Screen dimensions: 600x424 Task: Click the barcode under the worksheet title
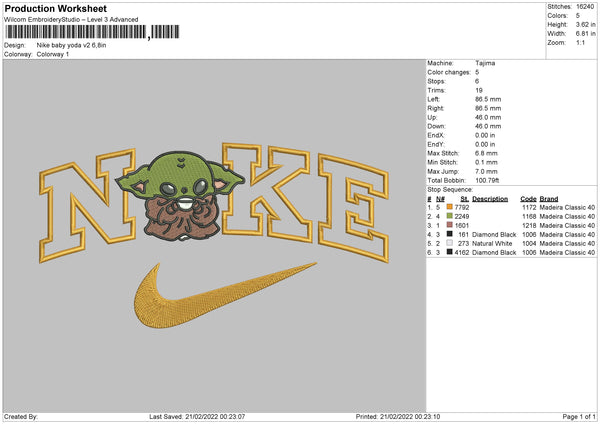click(92, 32)
